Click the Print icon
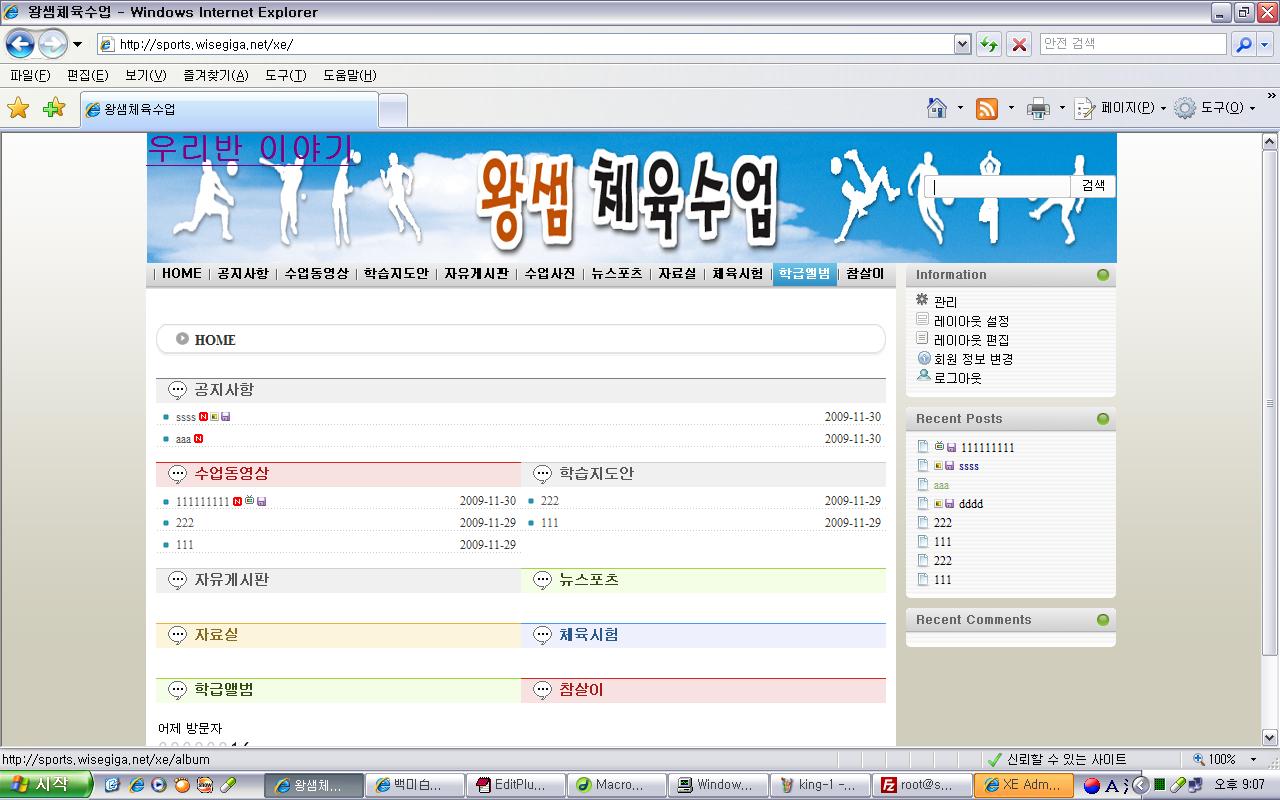1280x800 pixels. pyautogui.click(x=1038, y=108)
